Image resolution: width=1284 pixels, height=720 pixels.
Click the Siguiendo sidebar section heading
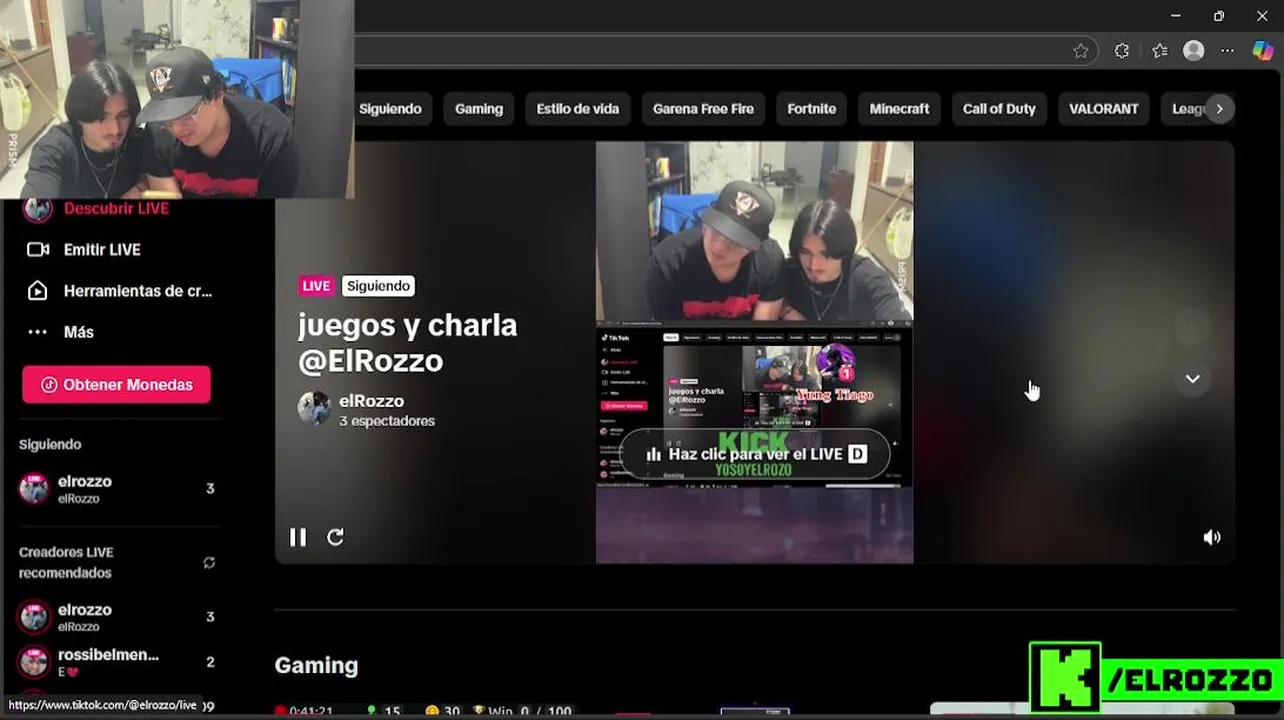[x=50, y=444]
